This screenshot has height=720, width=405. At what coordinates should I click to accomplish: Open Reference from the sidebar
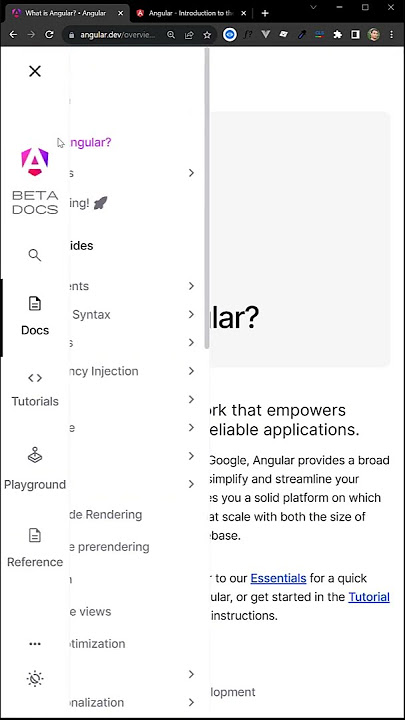(x=35, y=548)
